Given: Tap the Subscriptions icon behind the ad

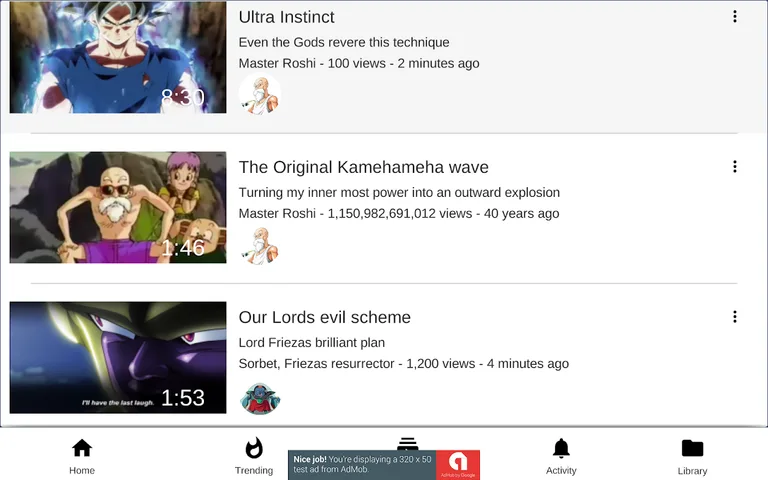Looking at the screenshot, I should click(408, 444).
